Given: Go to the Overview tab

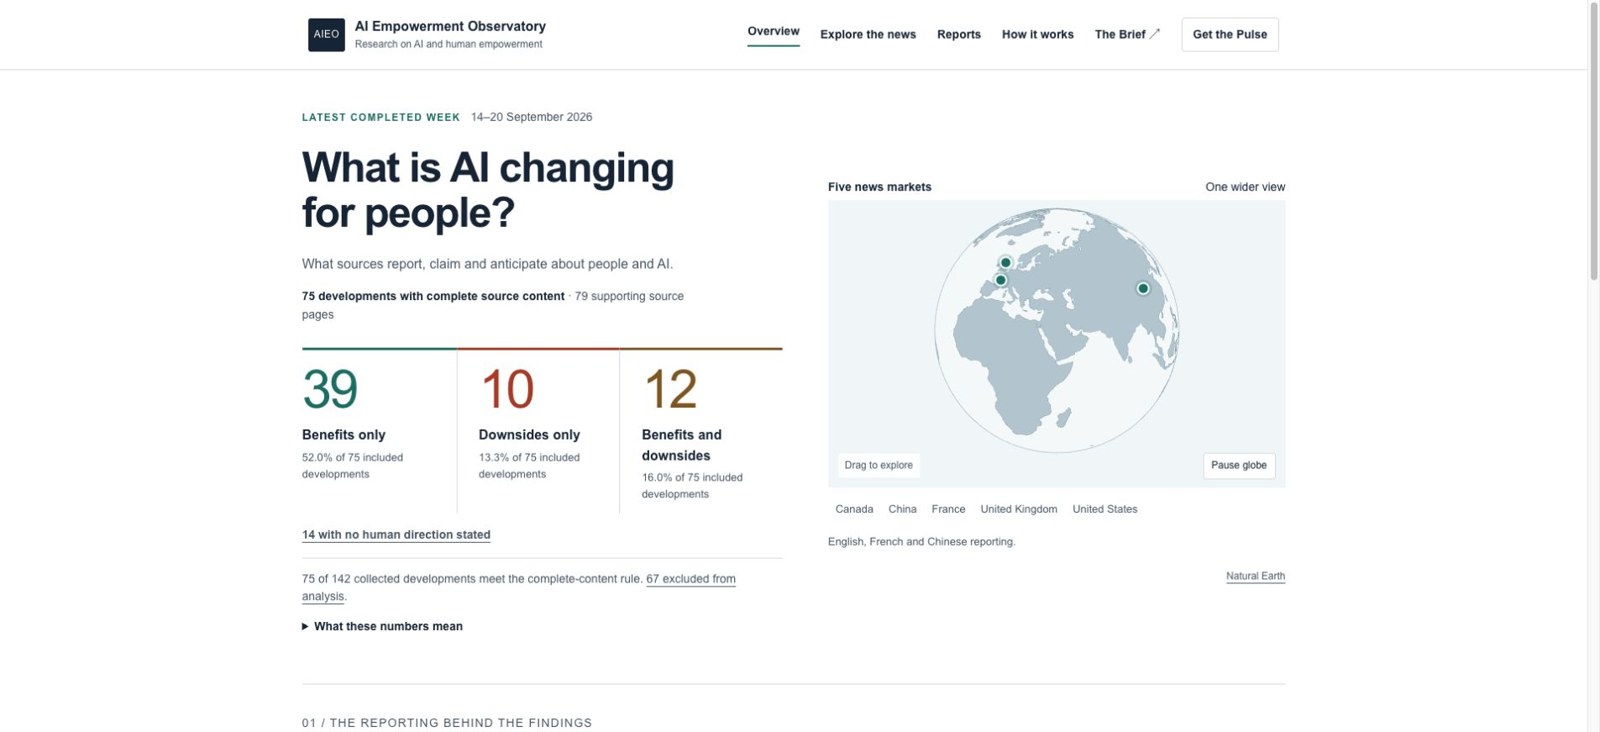Looking at the screenshot, I should pyautogui.click(x=773, y=32).
